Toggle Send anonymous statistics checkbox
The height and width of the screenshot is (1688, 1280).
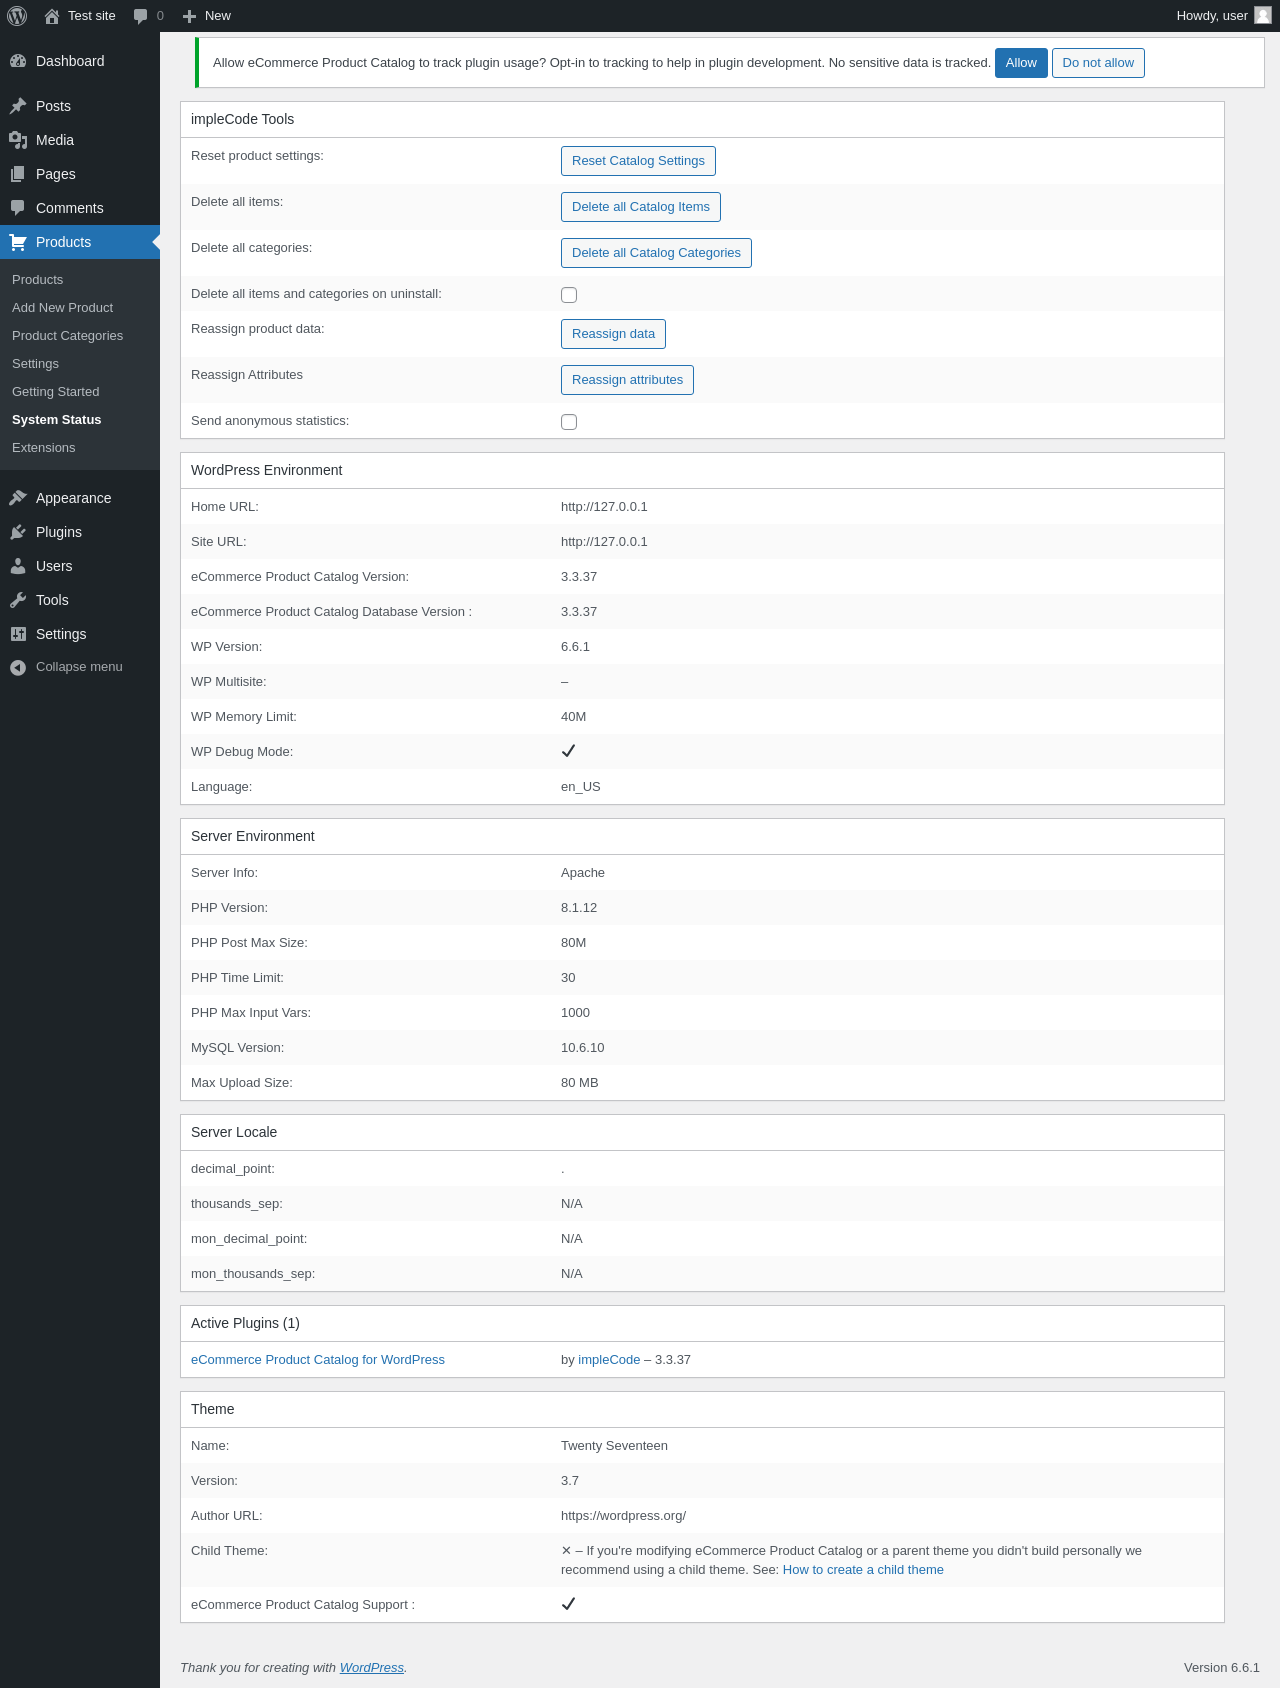pyautogui.click(x=569, y=422)
